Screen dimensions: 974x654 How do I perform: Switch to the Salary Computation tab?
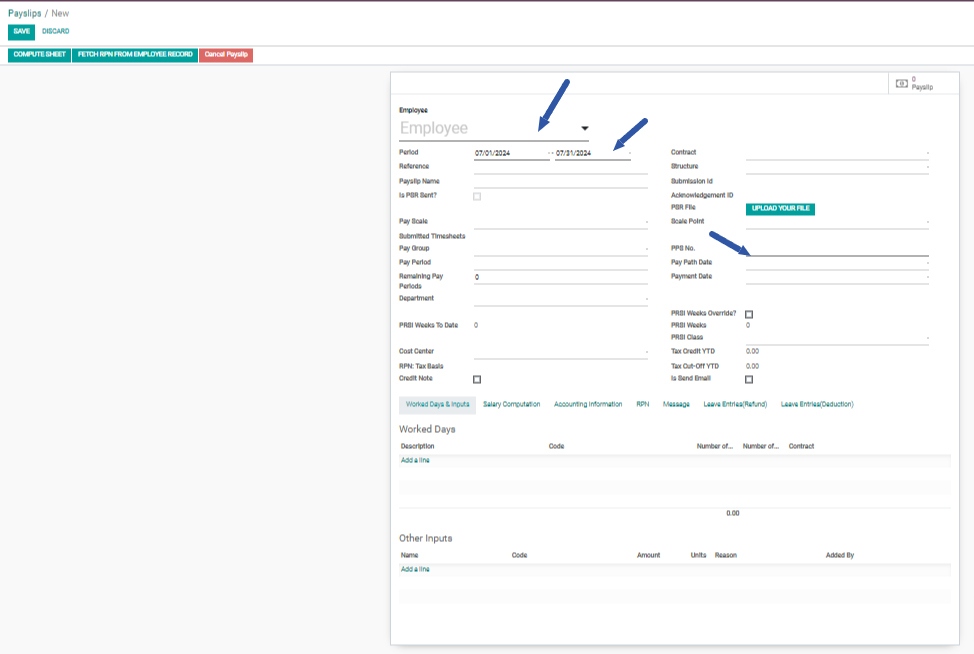pyautogui.click(x=511, y=405)
